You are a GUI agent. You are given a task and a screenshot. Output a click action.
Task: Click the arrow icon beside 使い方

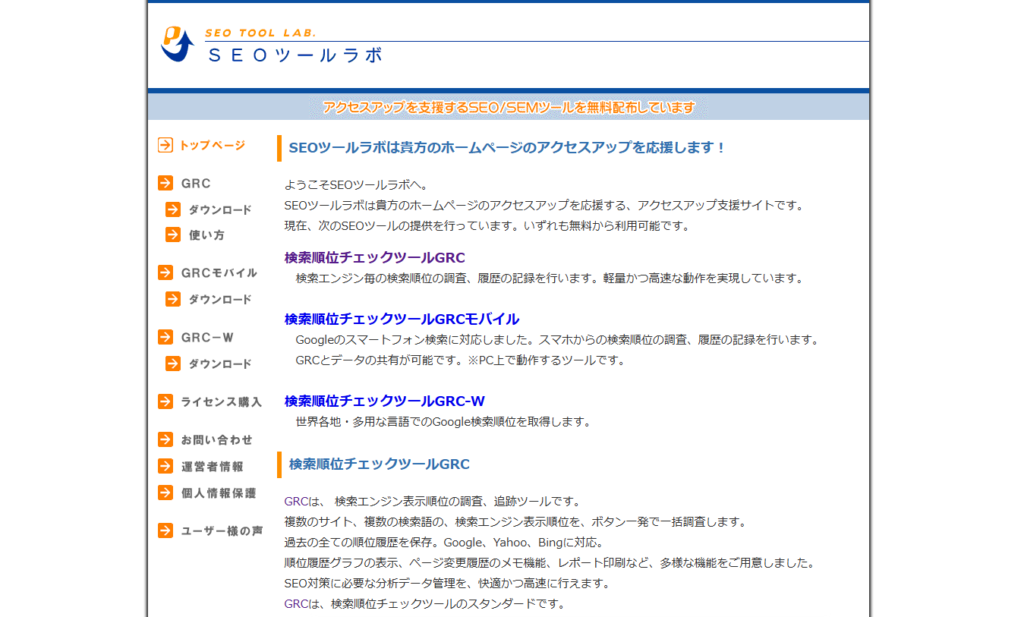pos(172,234)
